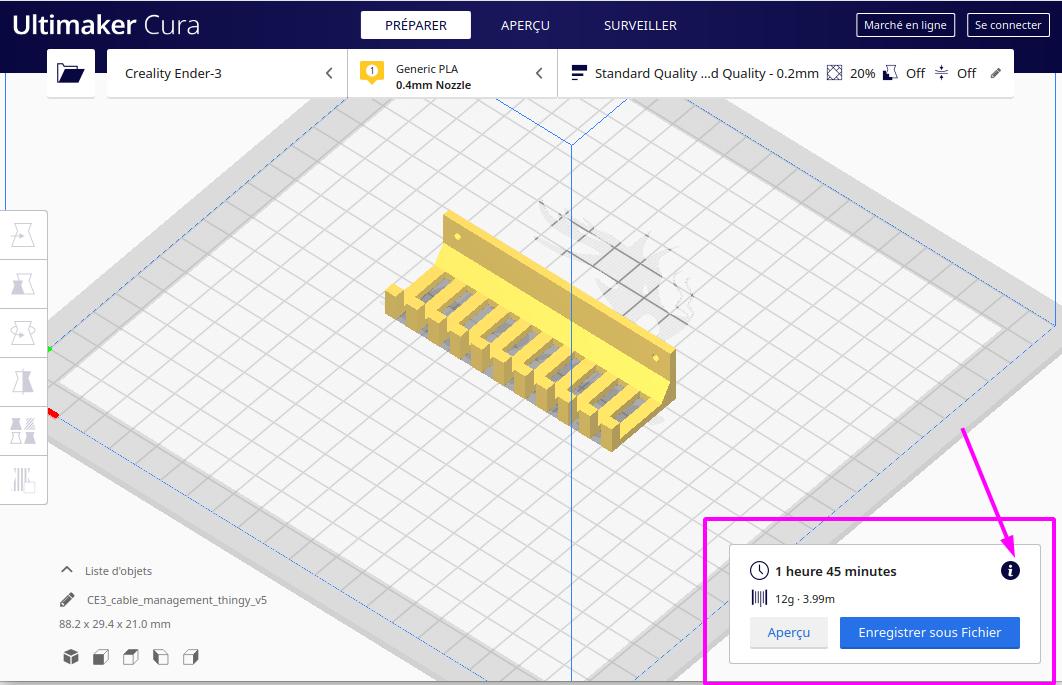Open the Standard Quality print settings panel
Viewport: 1062px width, 685px height.
tap(786, 73)
